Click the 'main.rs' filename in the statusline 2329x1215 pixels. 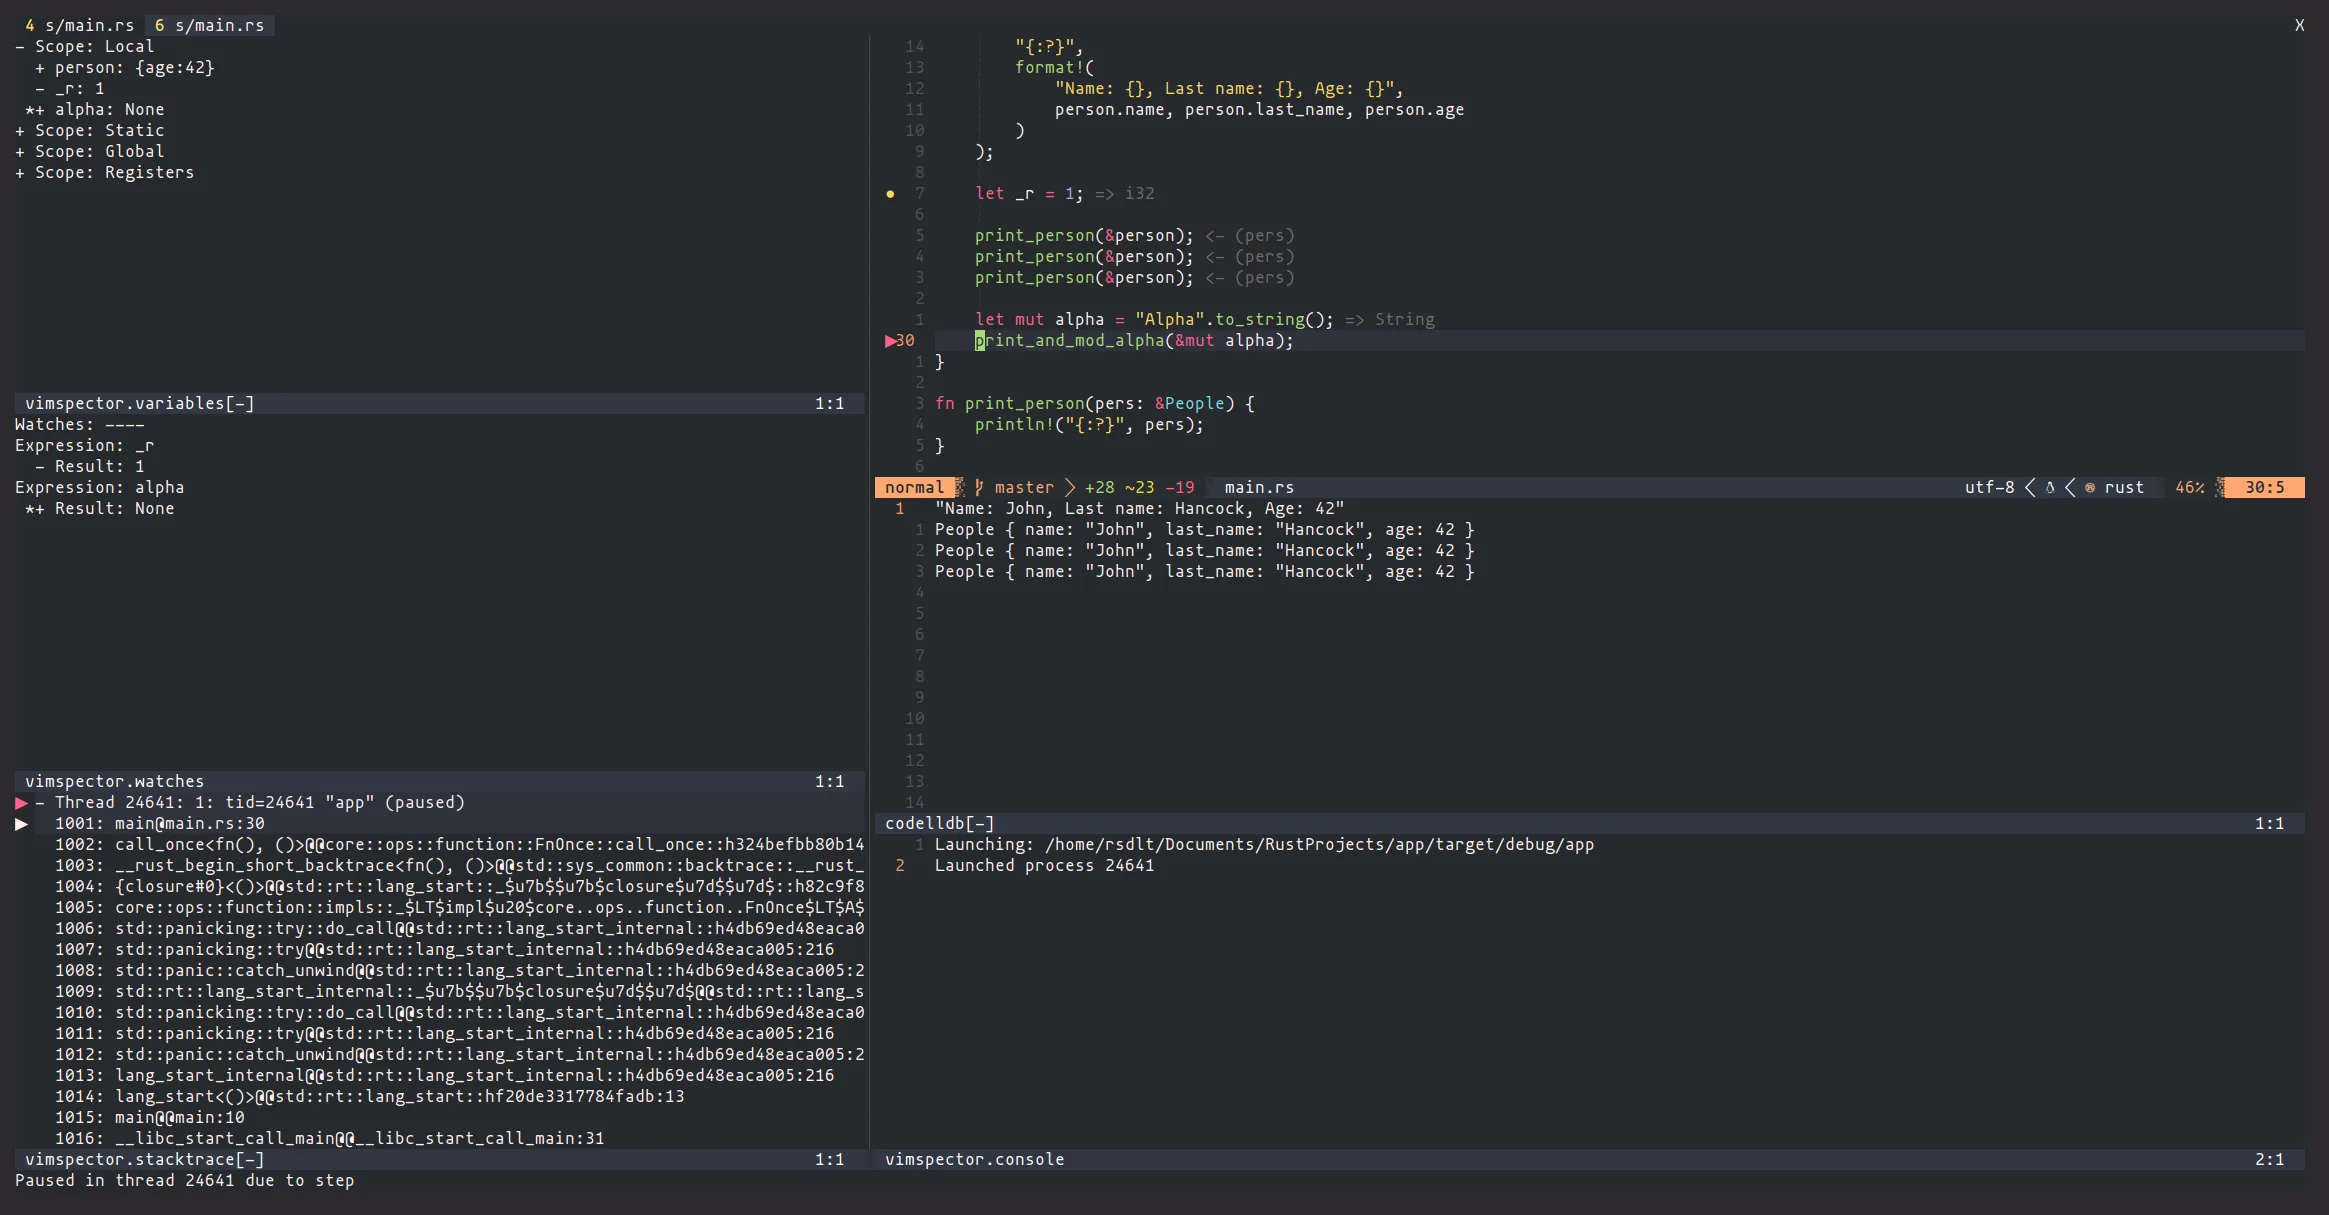click(1259, 487)
